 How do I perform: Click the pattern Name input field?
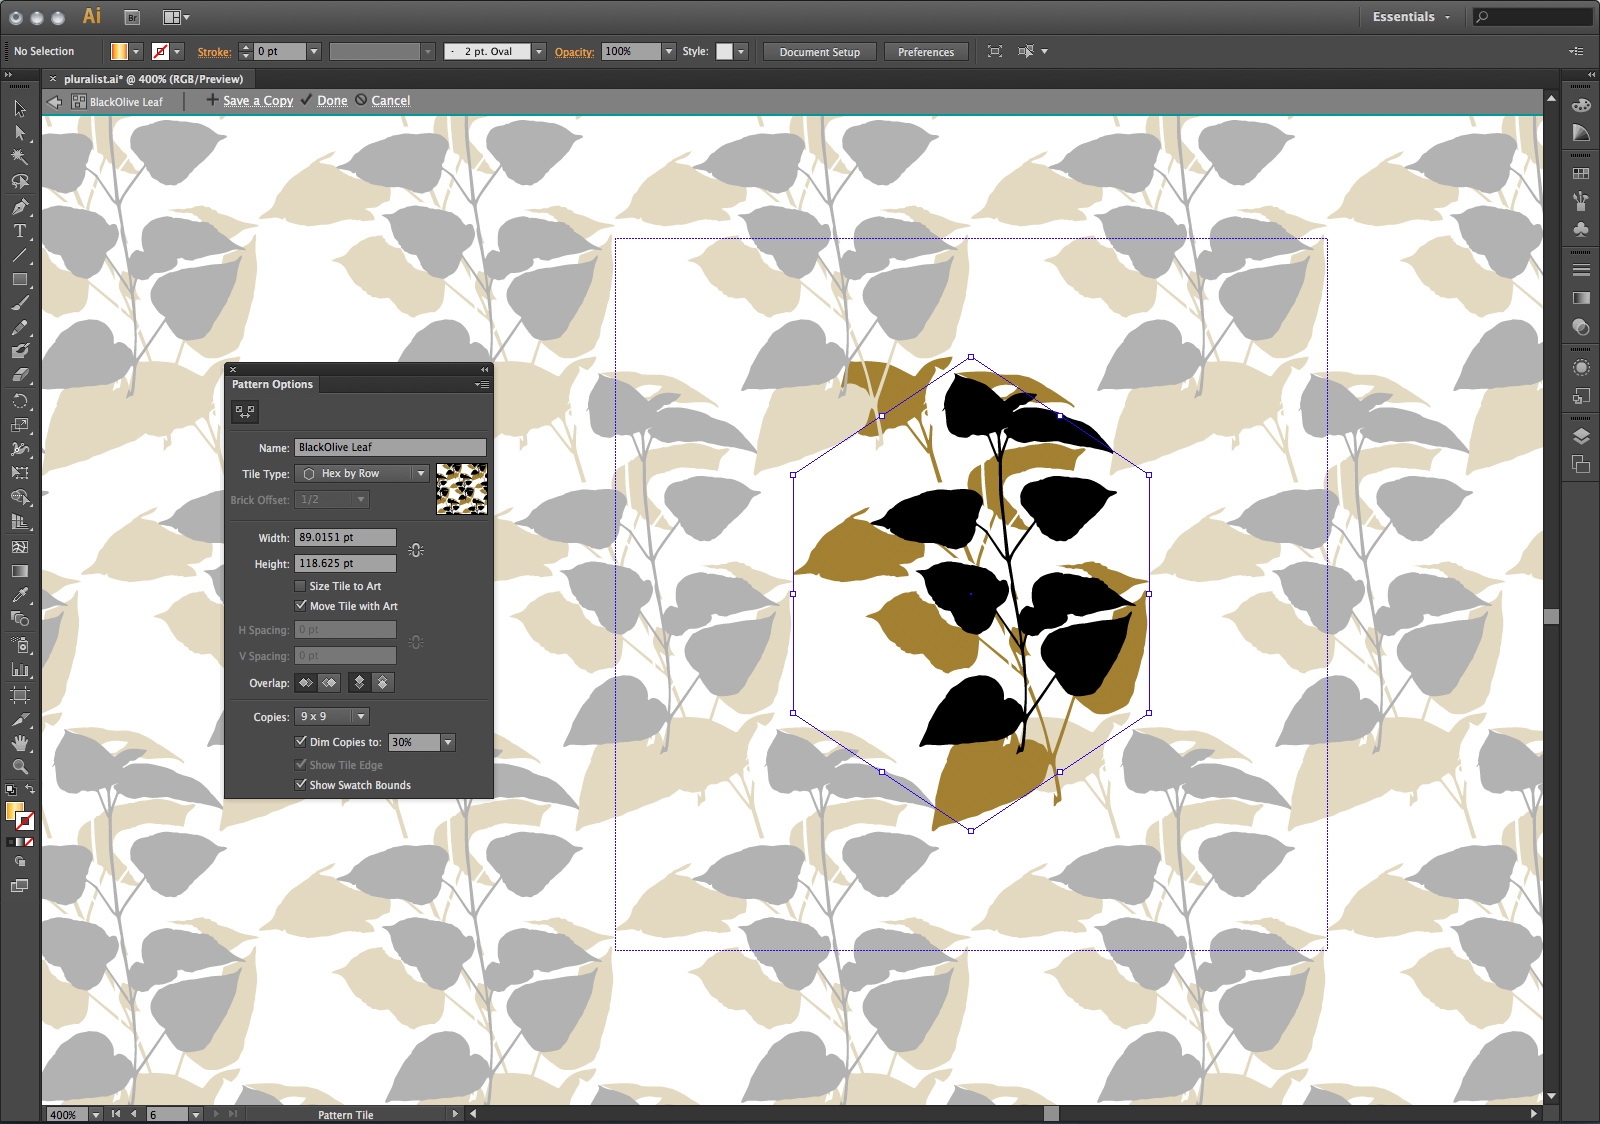point(390,448)
